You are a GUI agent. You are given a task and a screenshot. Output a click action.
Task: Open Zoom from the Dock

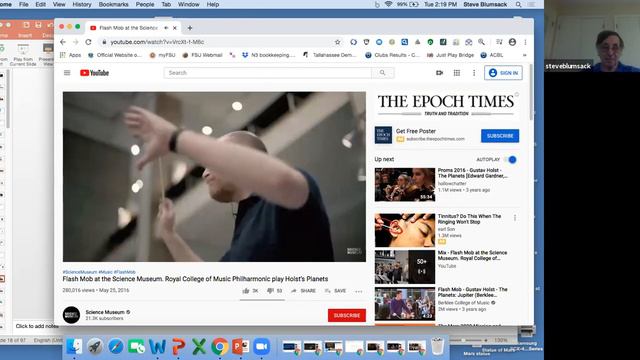261,347
